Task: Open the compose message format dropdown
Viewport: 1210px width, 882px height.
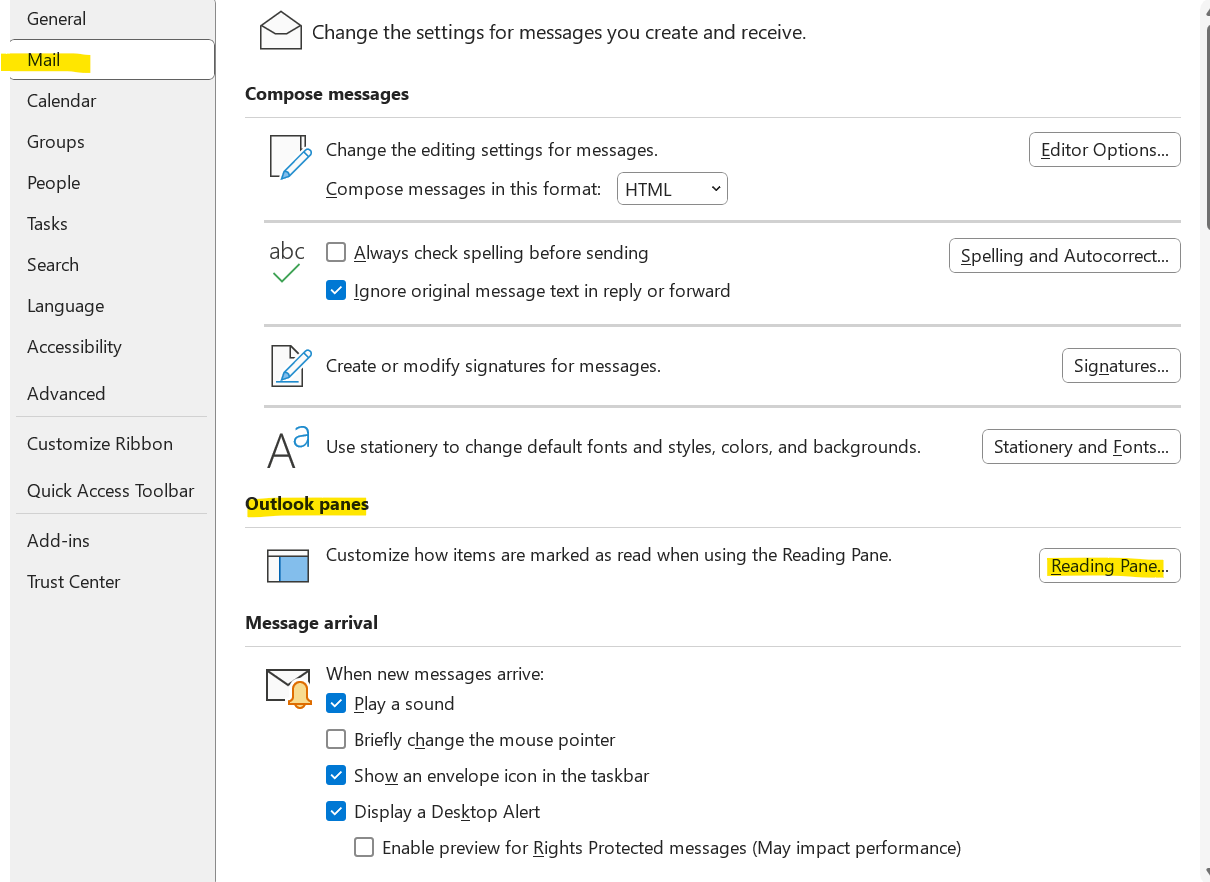Action: tap(672, 189)
